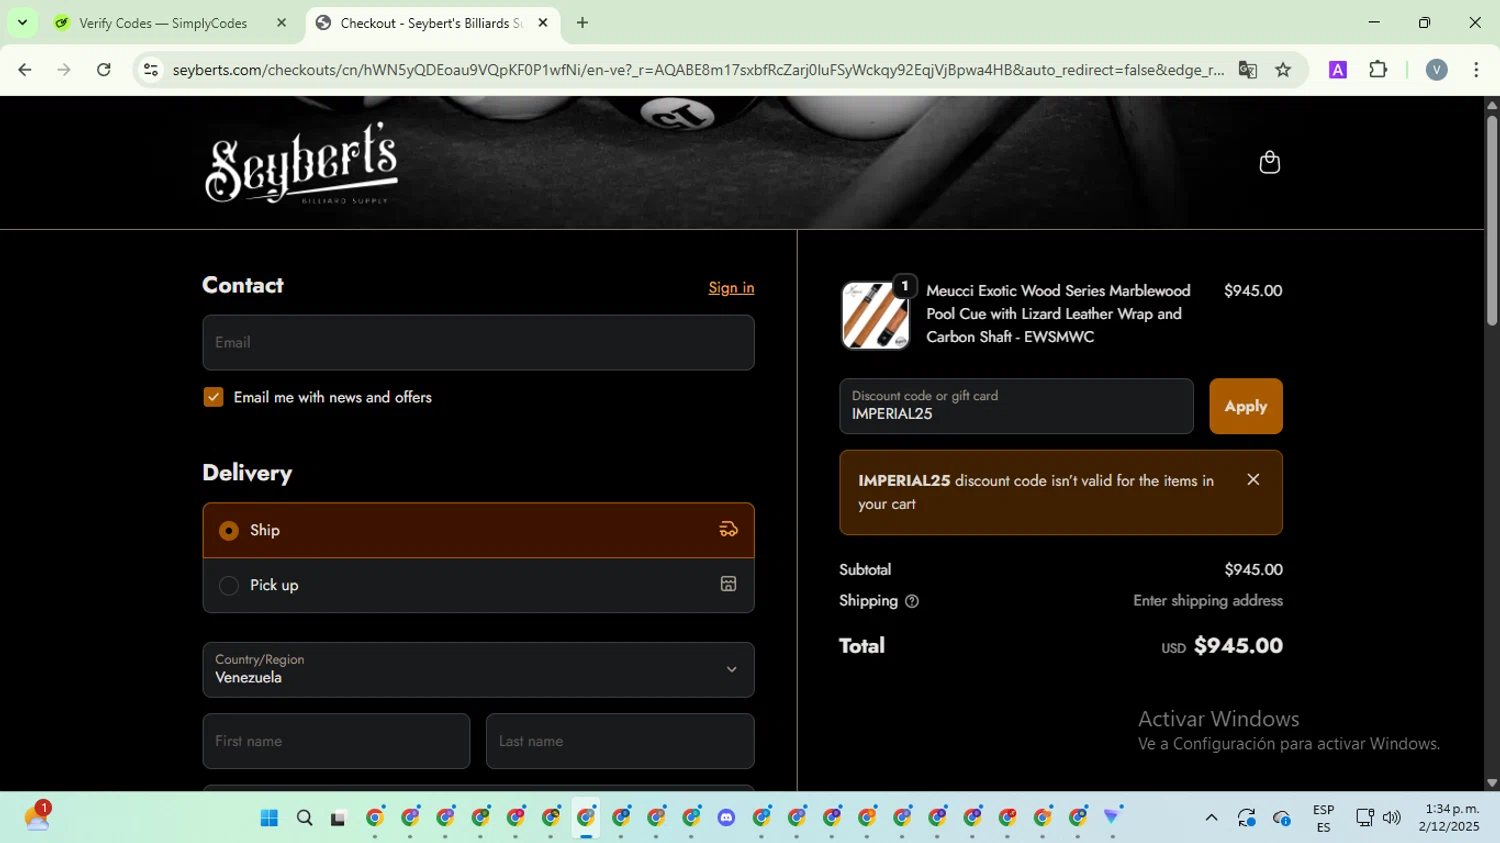Viewport: 1500px width, 843px height.
Task: Click the Delivery section heading
Action: (247, 473)
